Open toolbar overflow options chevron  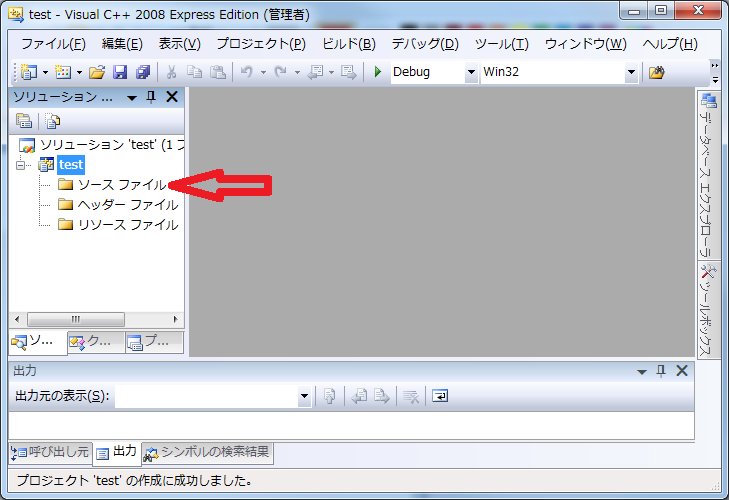coord(715,73)
